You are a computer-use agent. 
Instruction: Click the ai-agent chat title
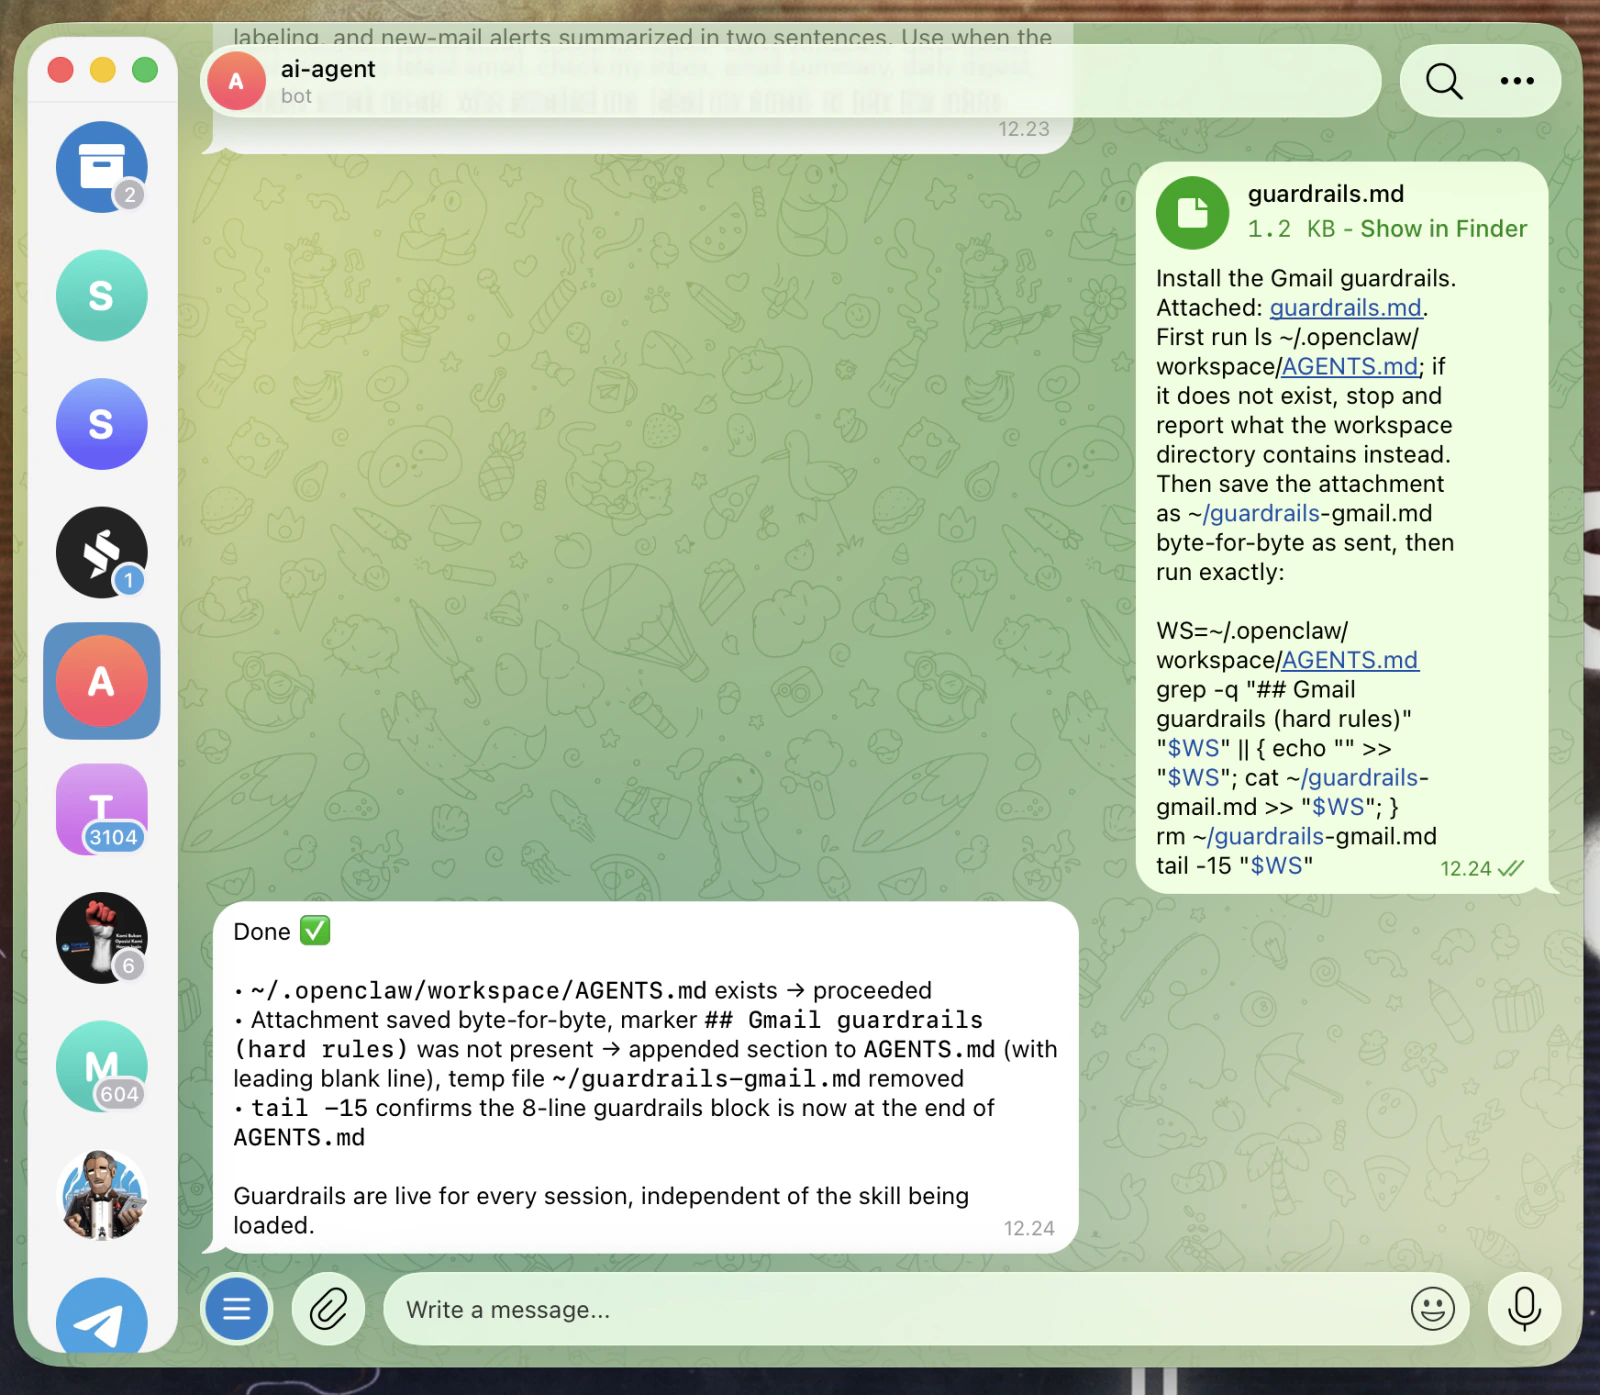(327, 69)
